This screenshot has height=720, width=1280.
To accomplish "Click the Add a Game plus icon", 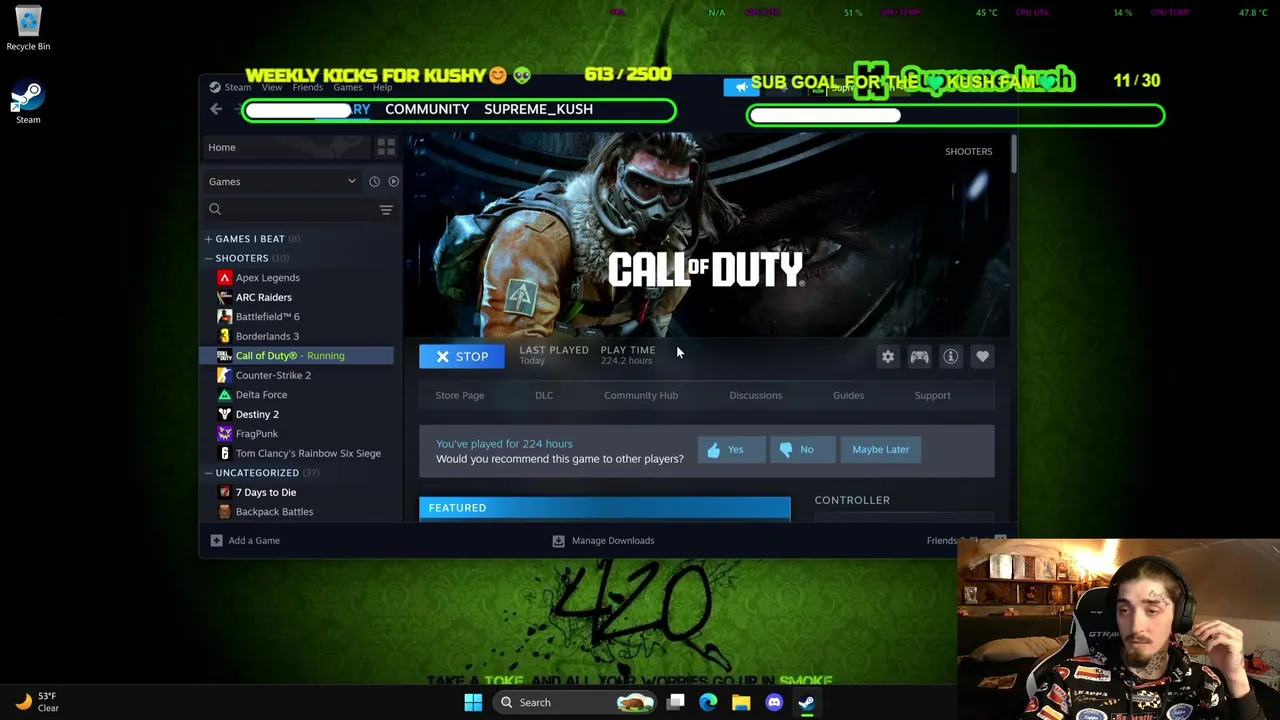I will [x=217, y=541].
